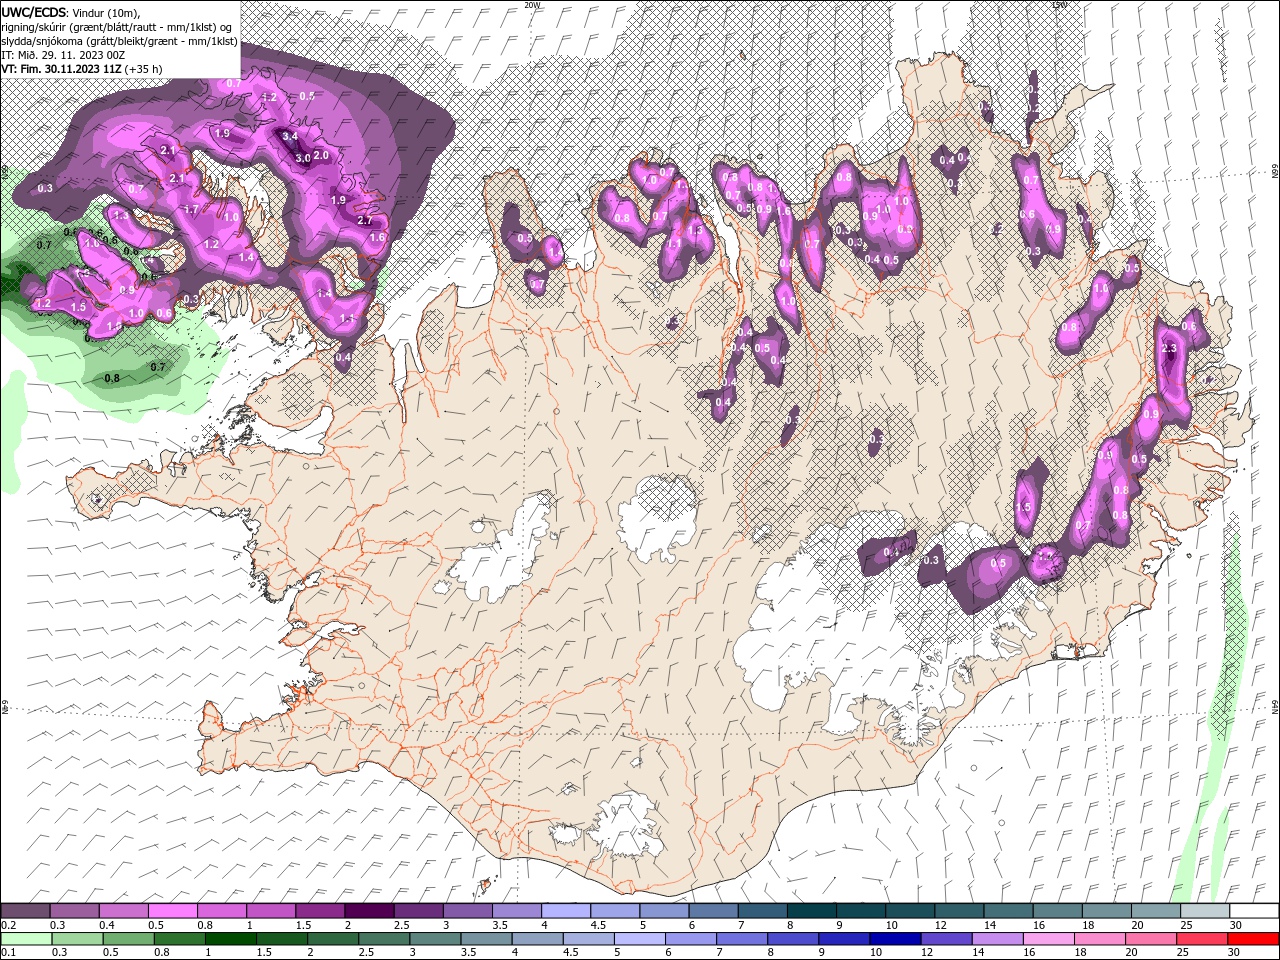Click the 2.3 snowfall value in east Iceland
Viewport: 1280px width, 960px height.
click(x=1170, y=348)
